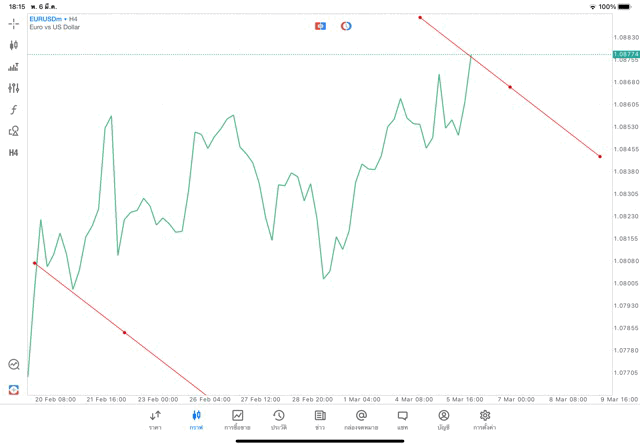
Task: Switch to the กราฟ (Chart) tab
Action: [x=196, y=420]
